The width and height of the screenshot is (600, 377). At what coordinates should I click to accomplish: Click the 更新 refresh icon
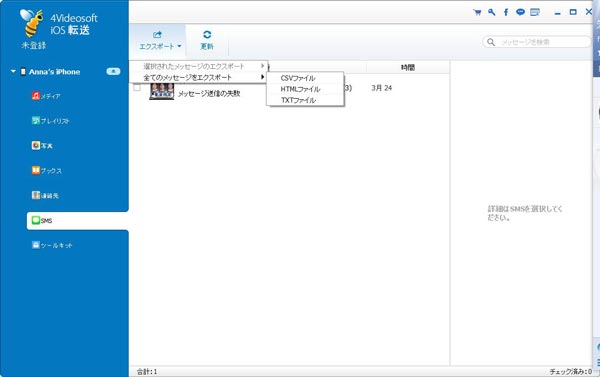point(207,35)
